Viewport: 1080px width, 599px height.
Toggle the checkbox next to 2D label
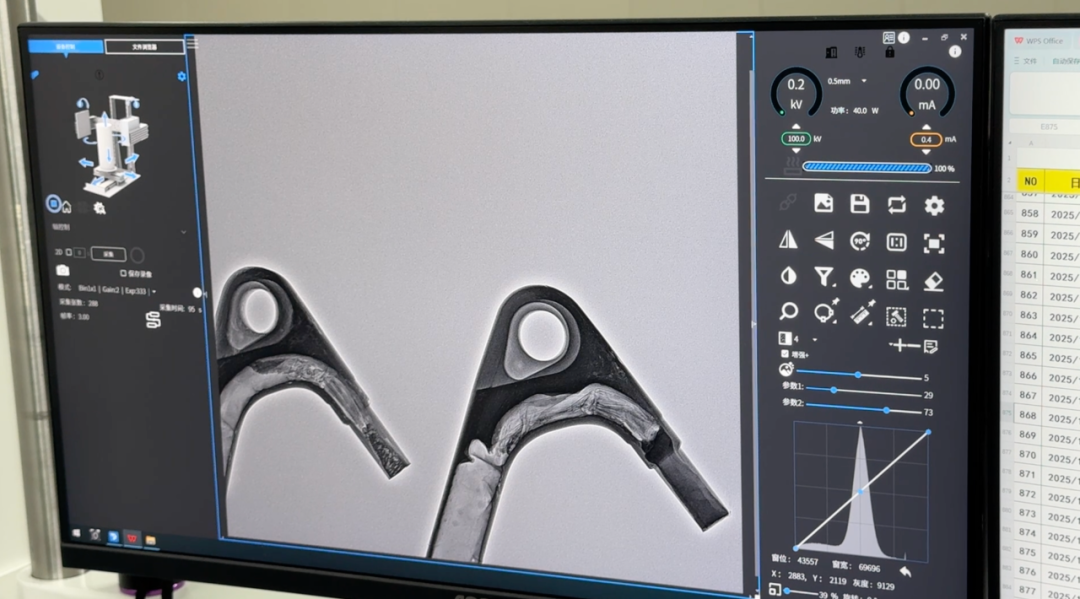[68, 253]
